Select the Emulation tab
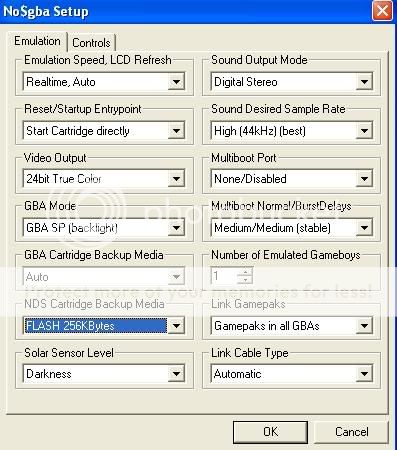Screen dimensions: 397x450 [x=37, y=41]
